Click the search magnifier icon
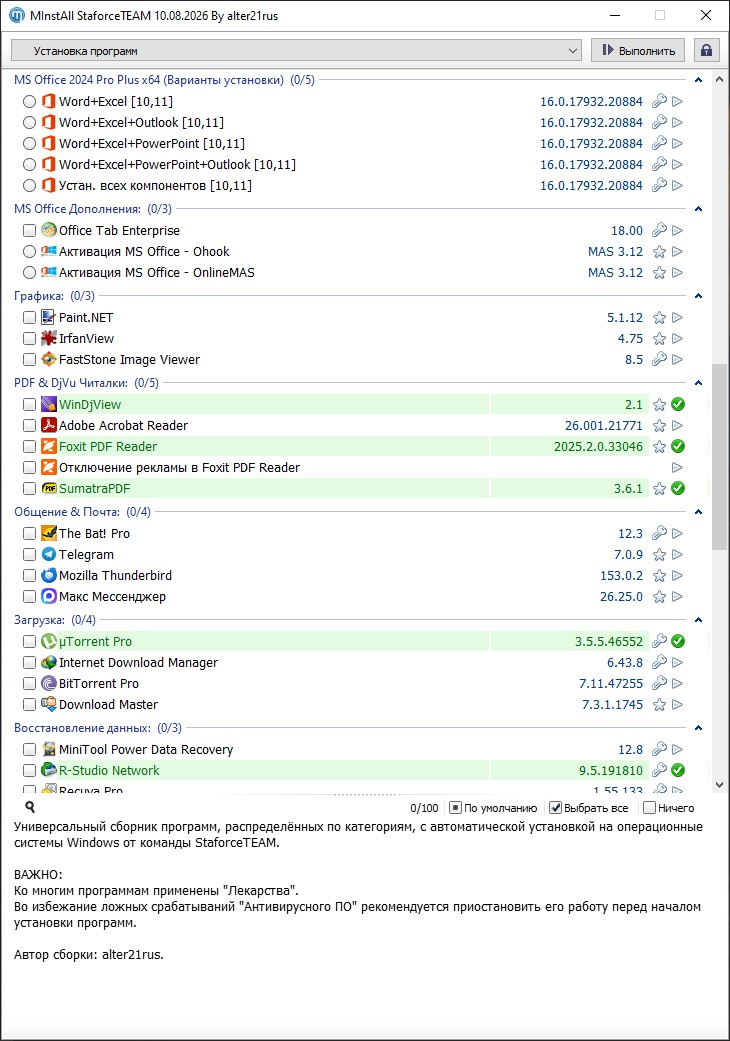This screenshot has width=730, height=1041. click(30, 807)
